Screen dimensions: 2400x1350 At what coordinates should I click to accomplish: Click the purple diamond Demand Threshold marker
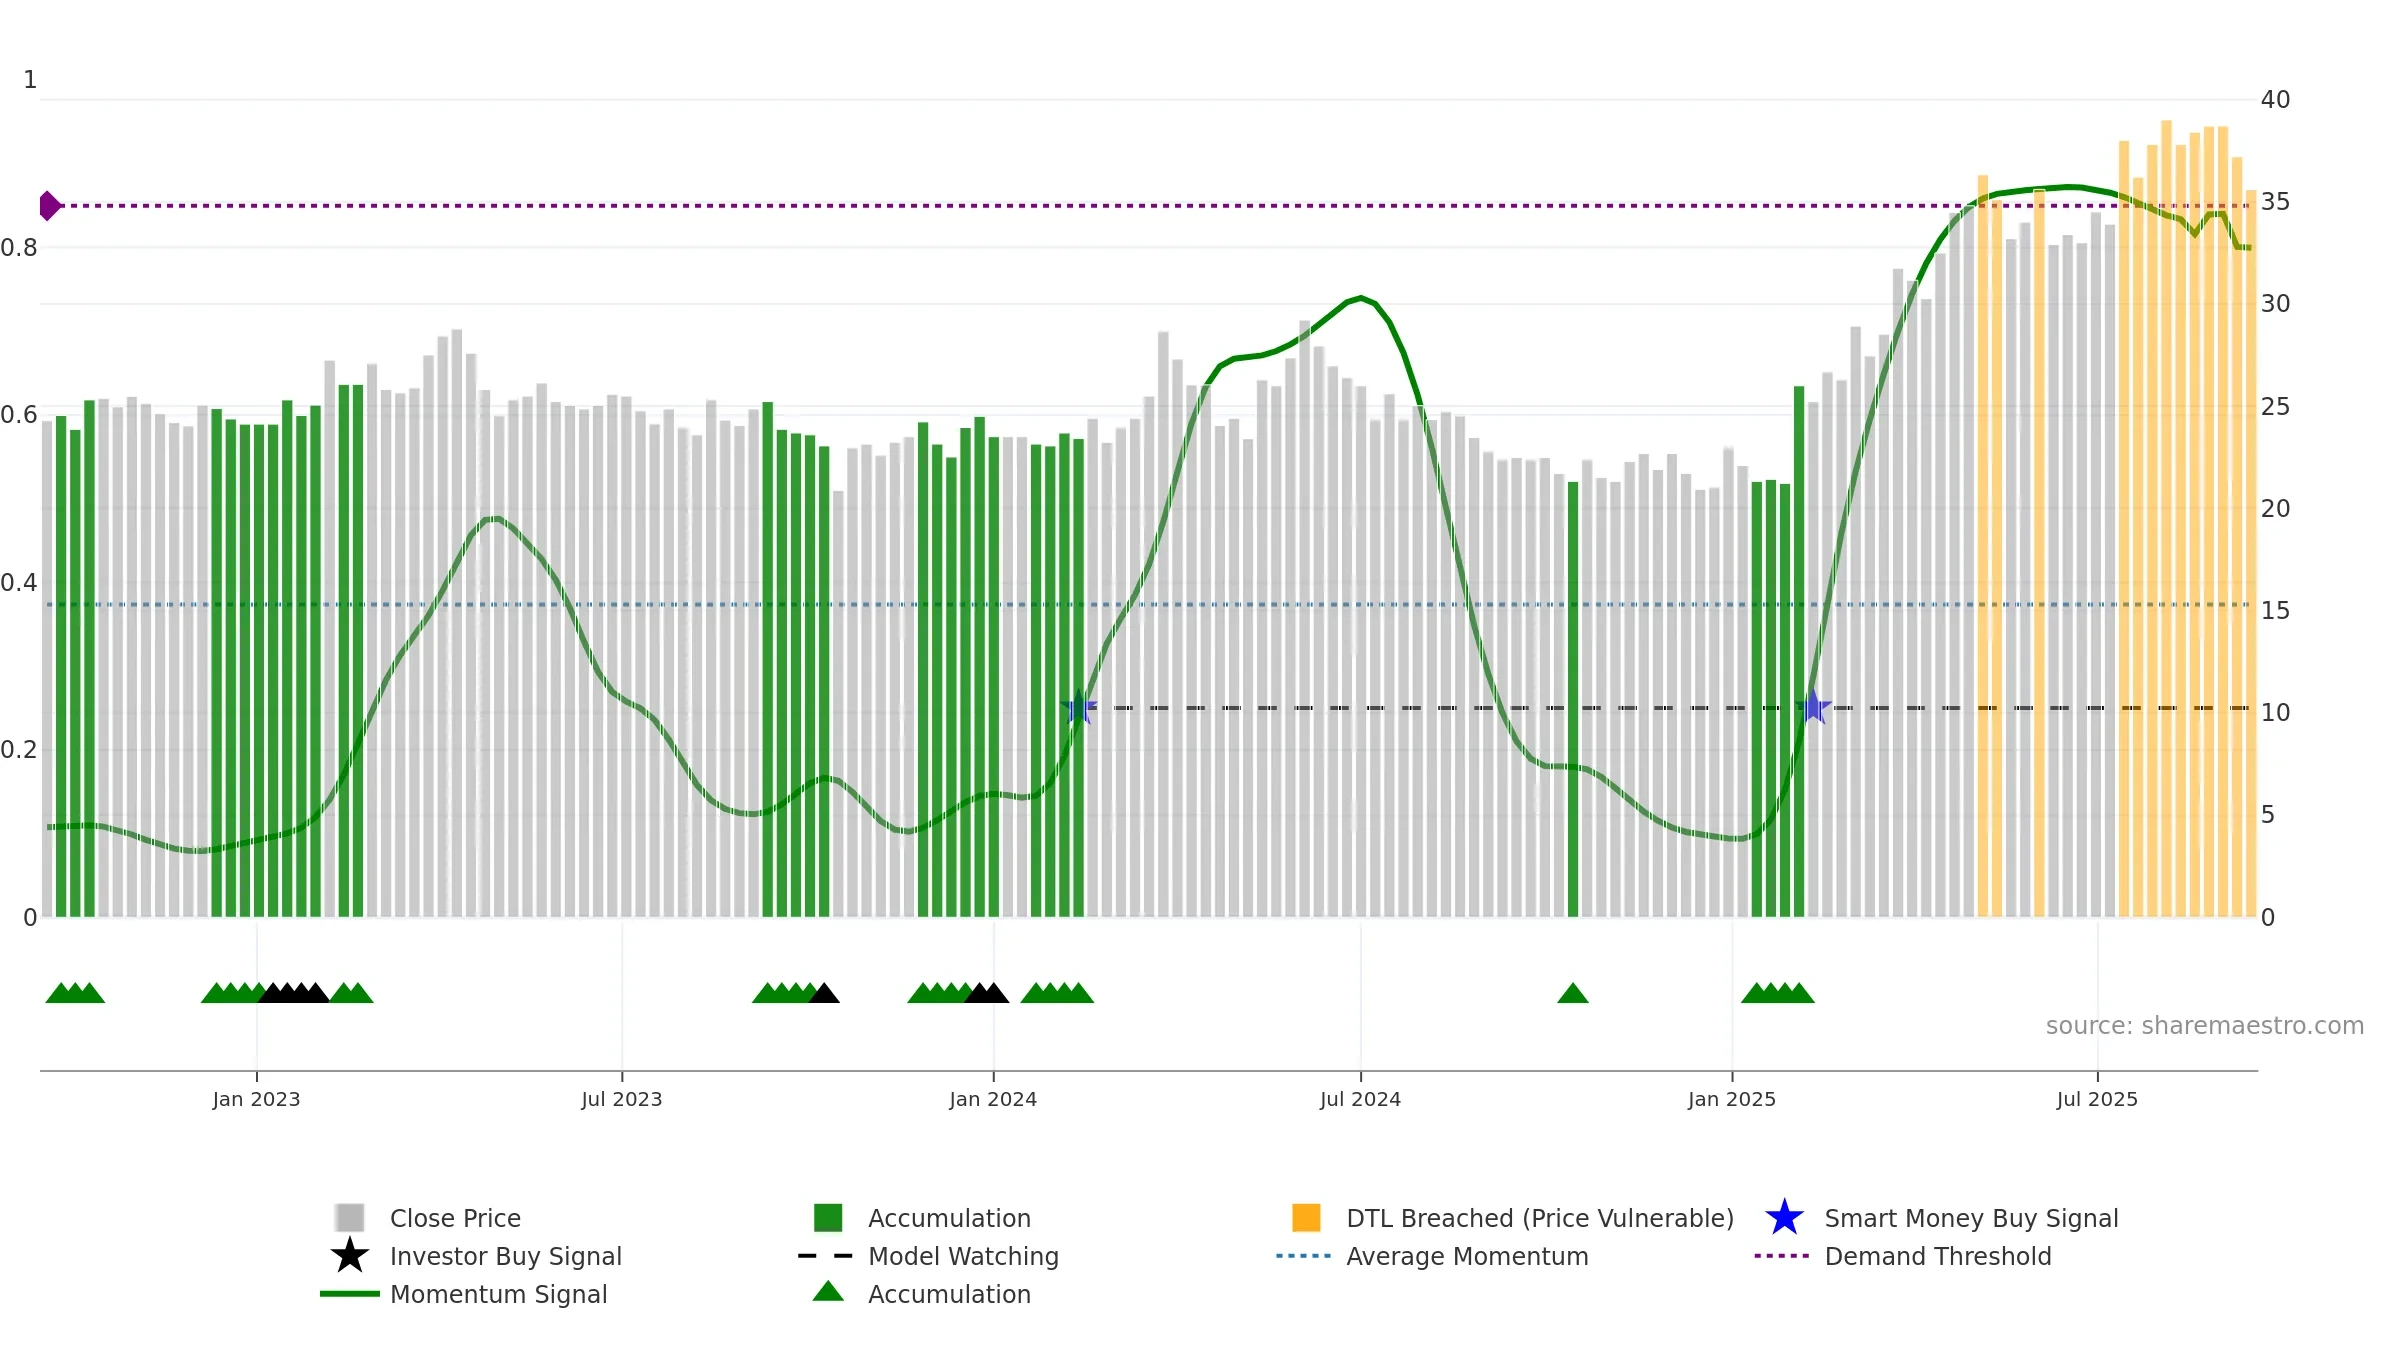(x=49, y=206)
